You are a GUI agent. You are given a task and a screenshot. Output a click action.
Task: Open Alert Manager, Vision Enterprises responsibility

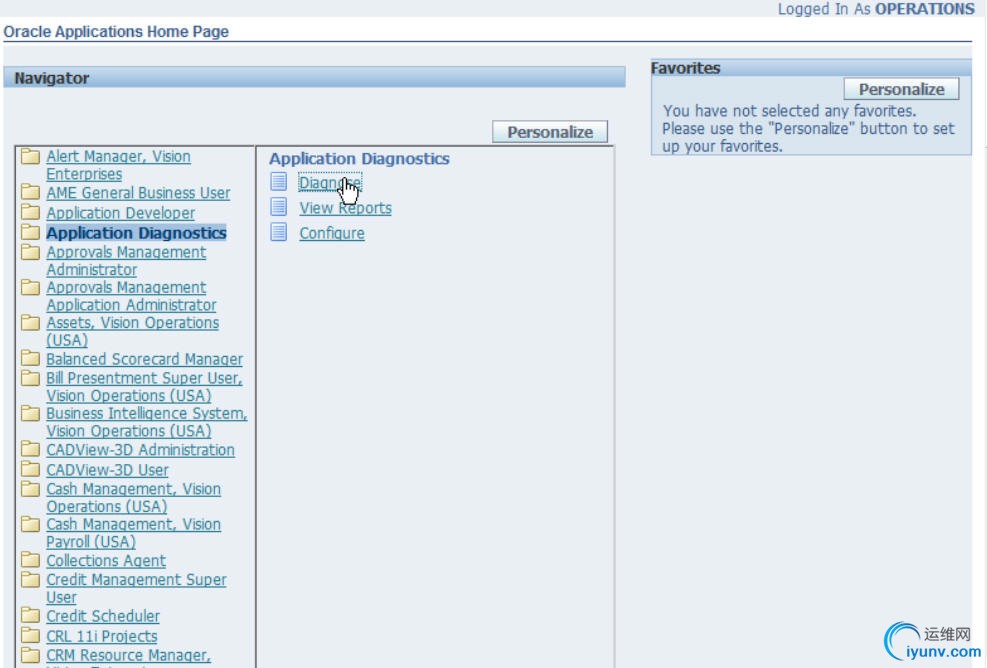click(x=118, y=165)
